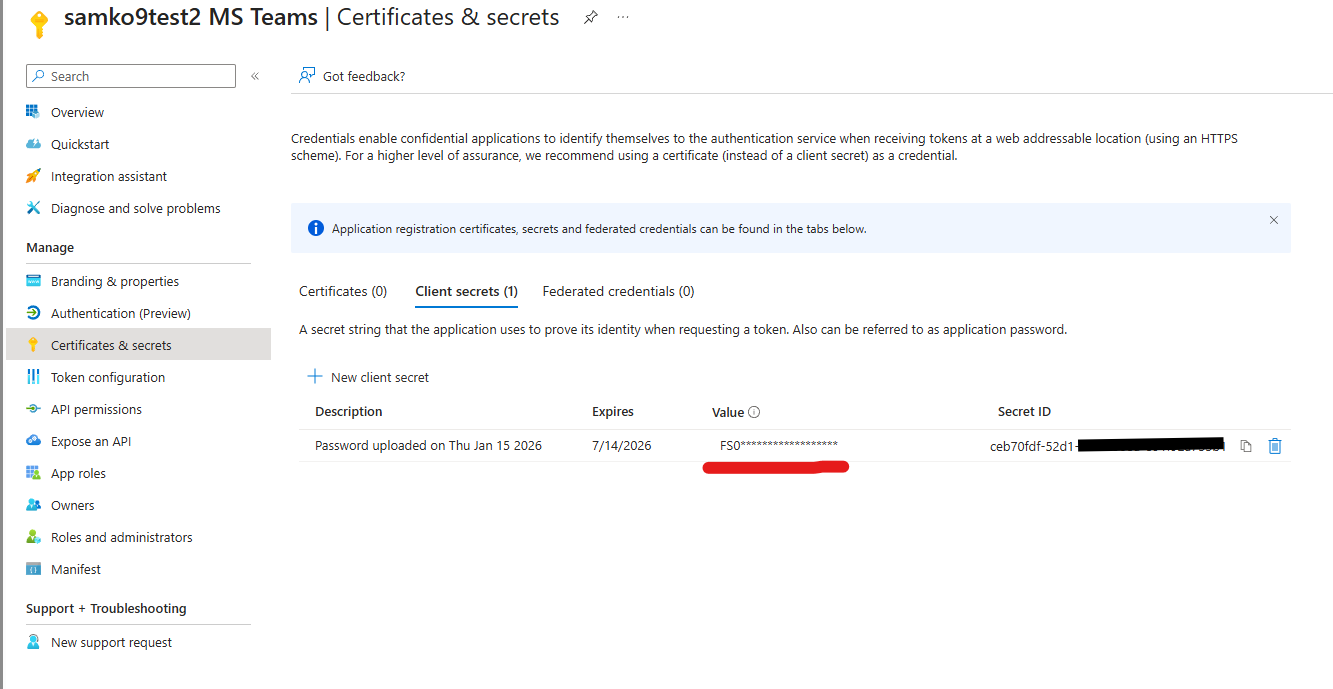Click the pin icon beside page title

click(591, 18)
